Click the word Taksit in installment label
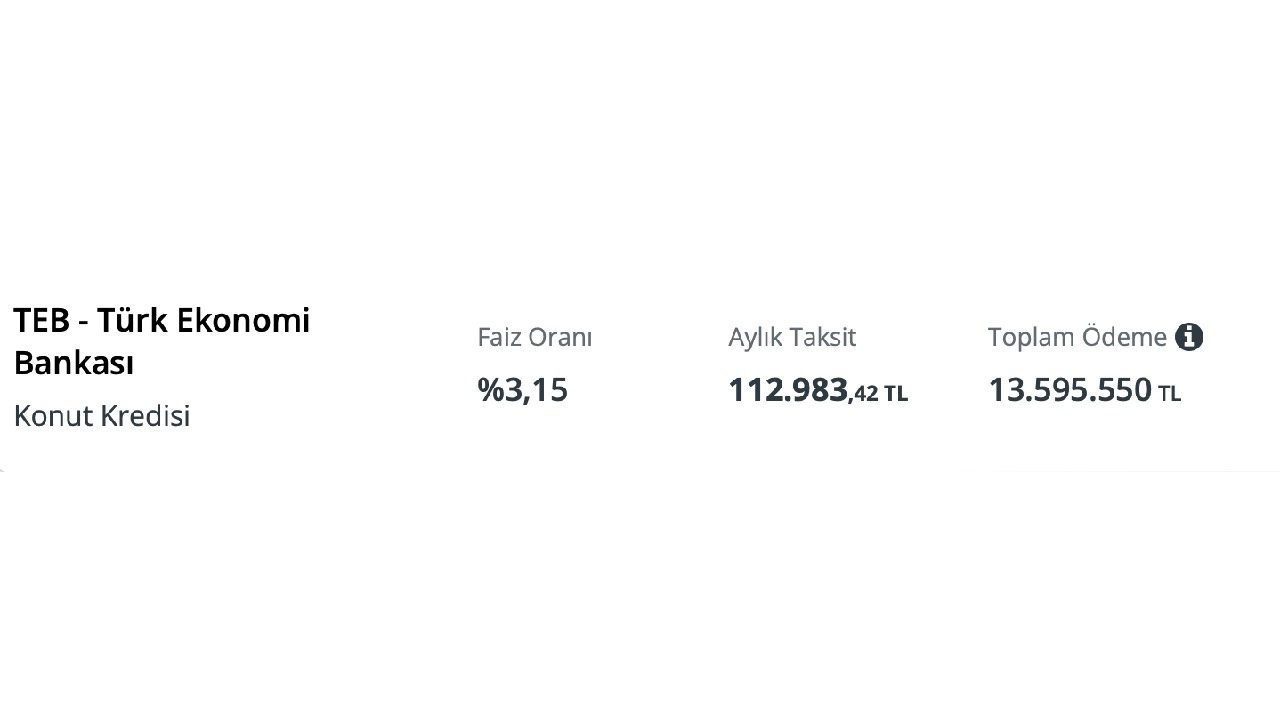1280x720 pixels. coord(823,338)
